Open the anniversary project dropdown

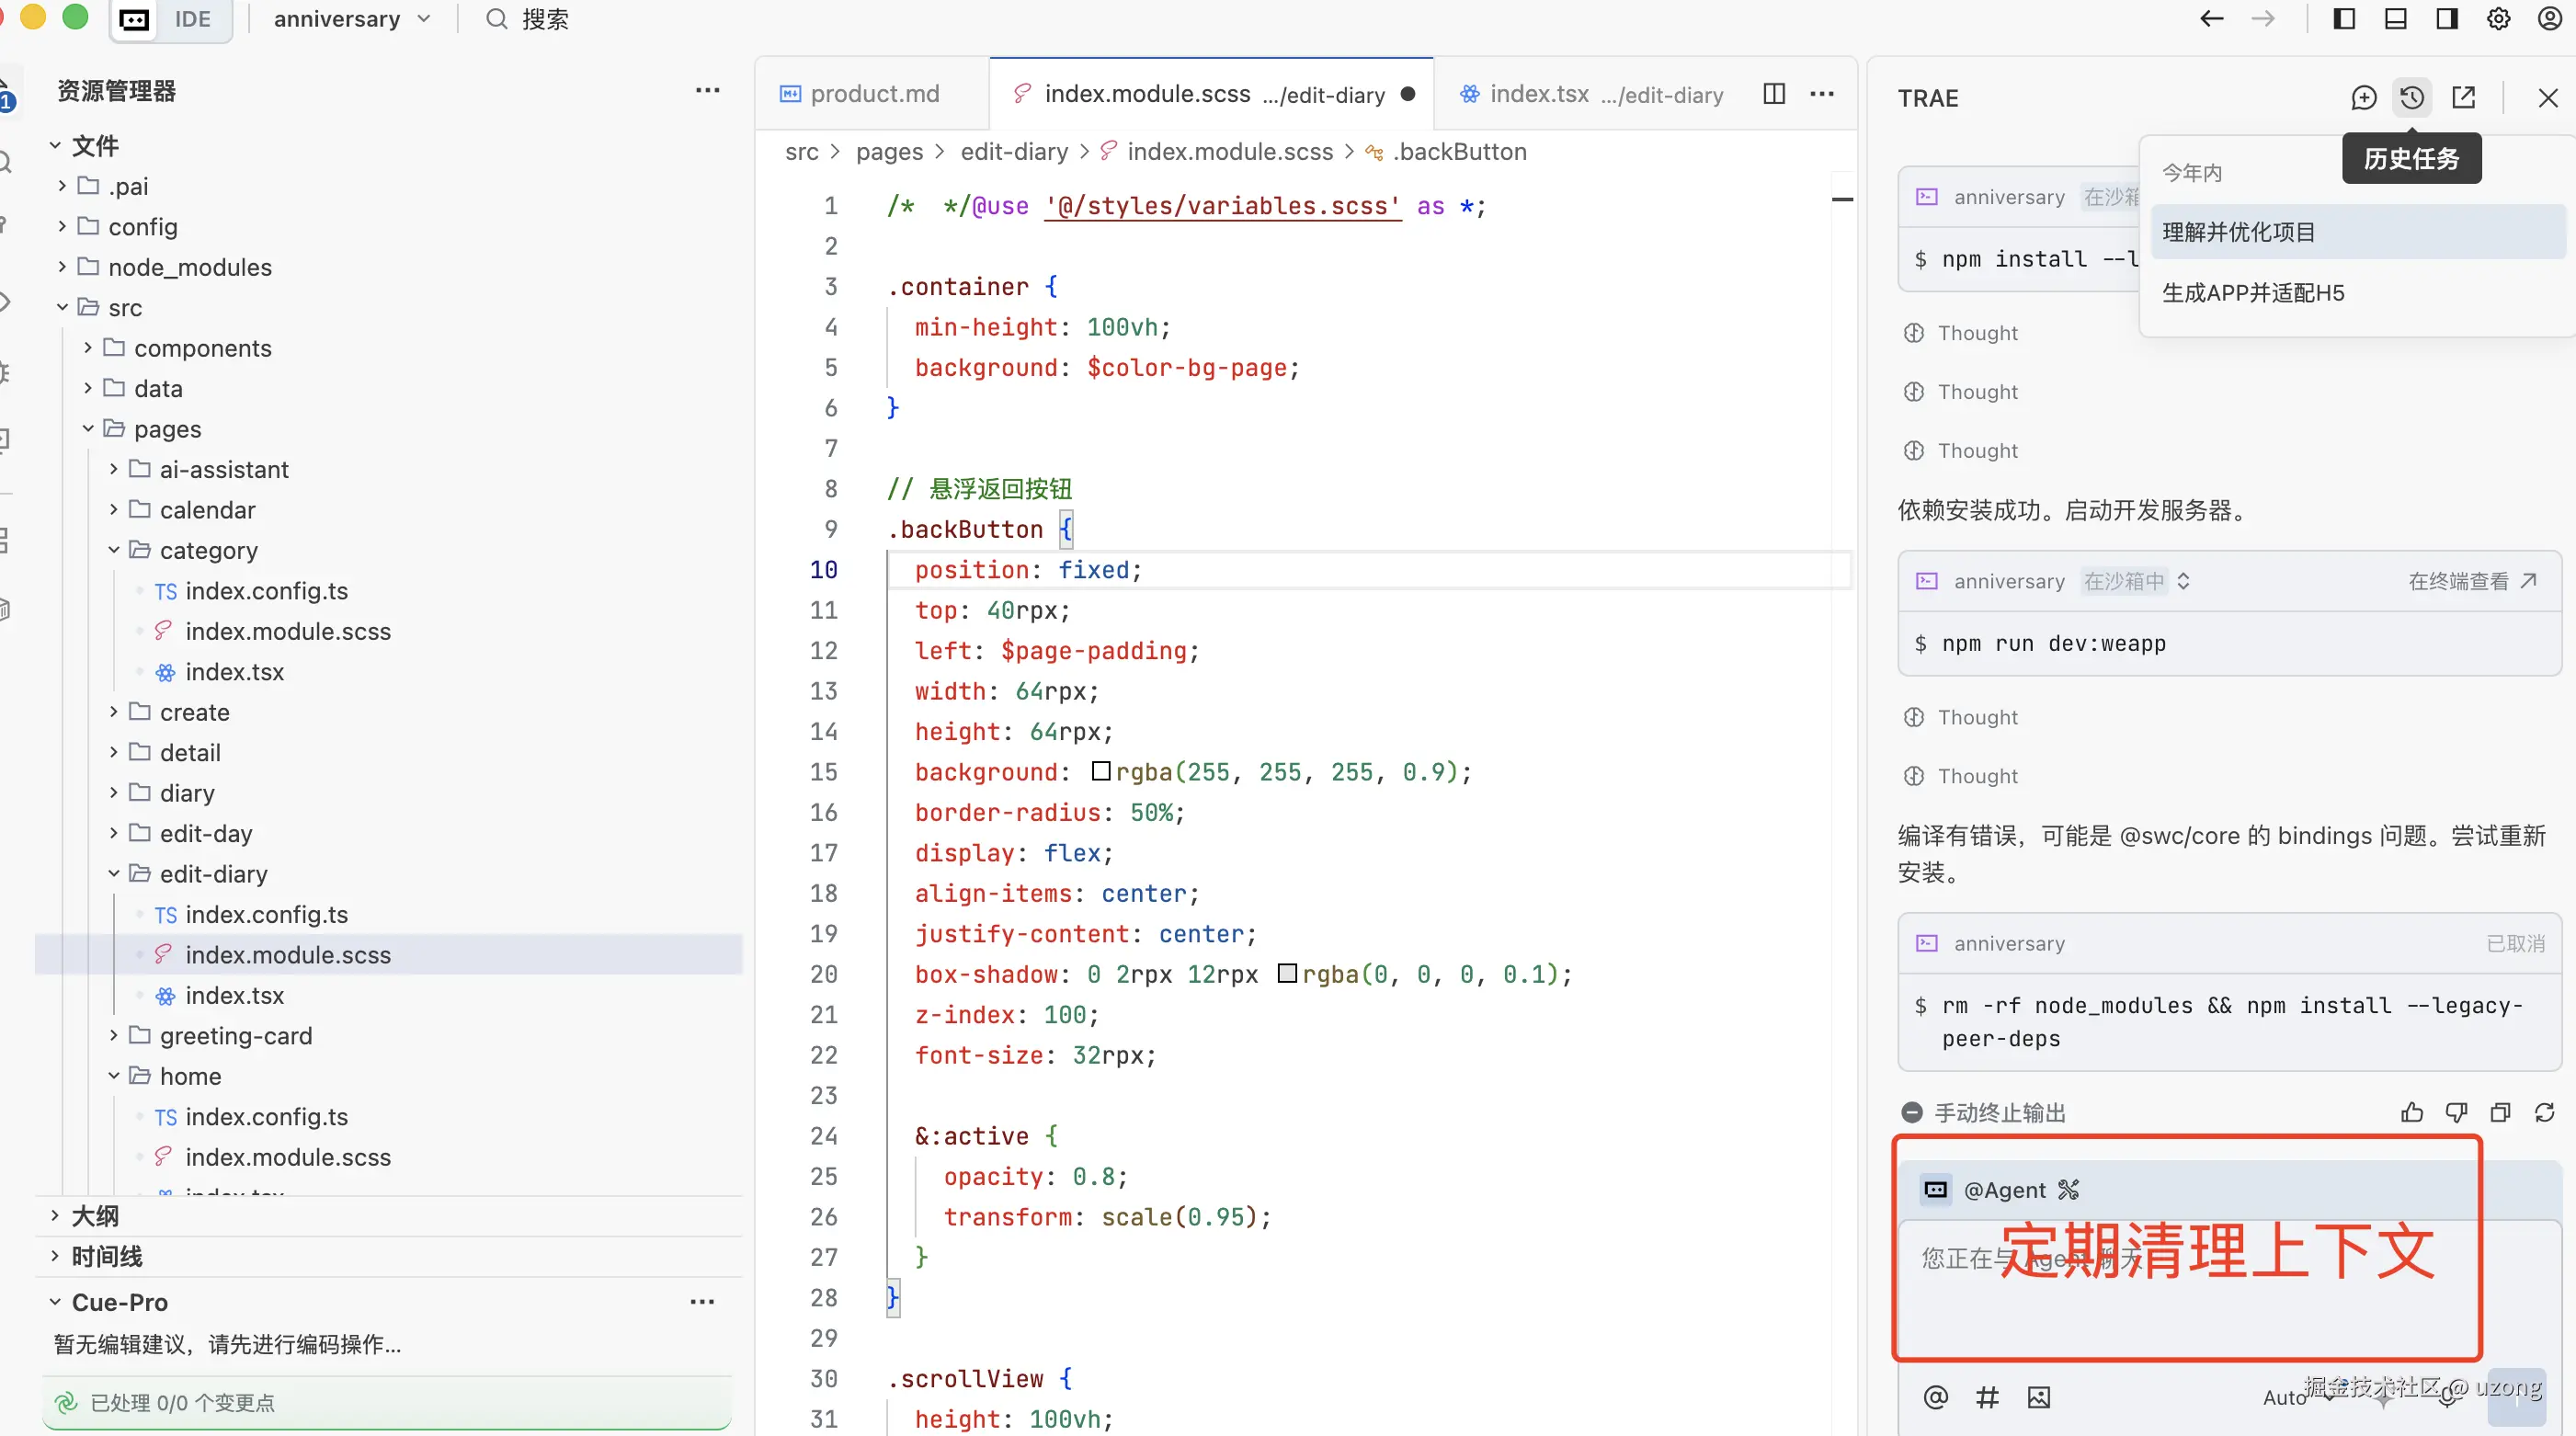coord(352,19)
